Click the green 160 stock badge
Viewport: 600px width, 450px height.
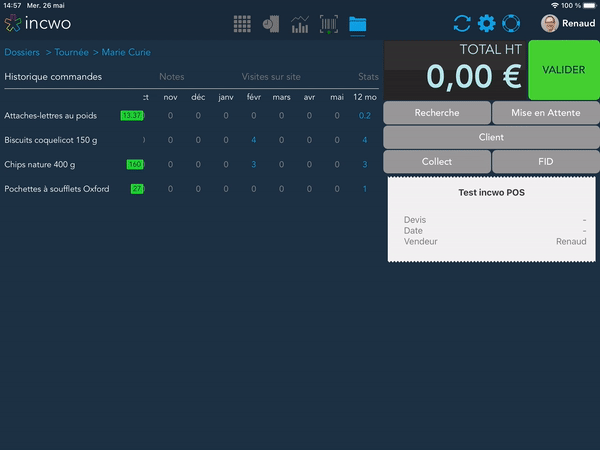point(135,165)
